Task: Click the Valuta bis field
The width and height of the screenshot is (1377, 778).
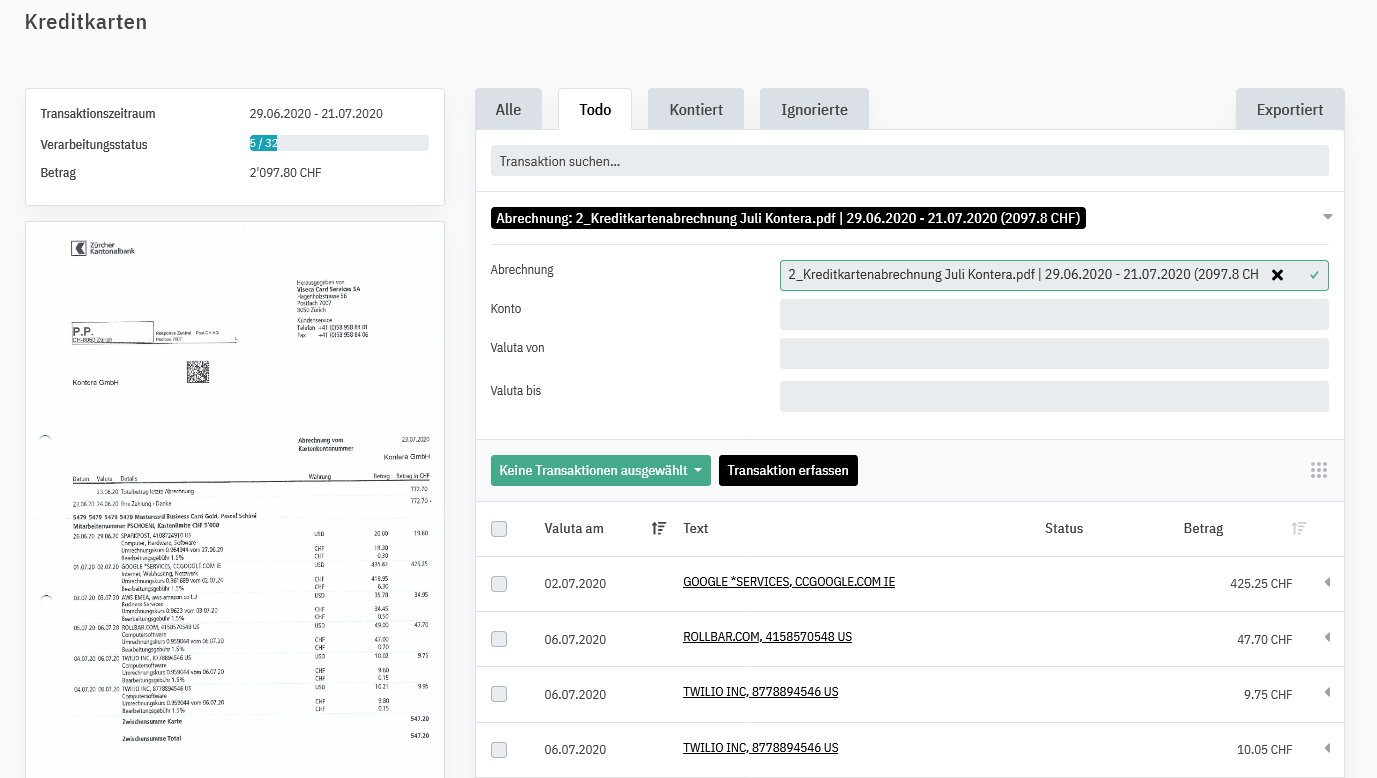Action: [x=1054, y=396]
